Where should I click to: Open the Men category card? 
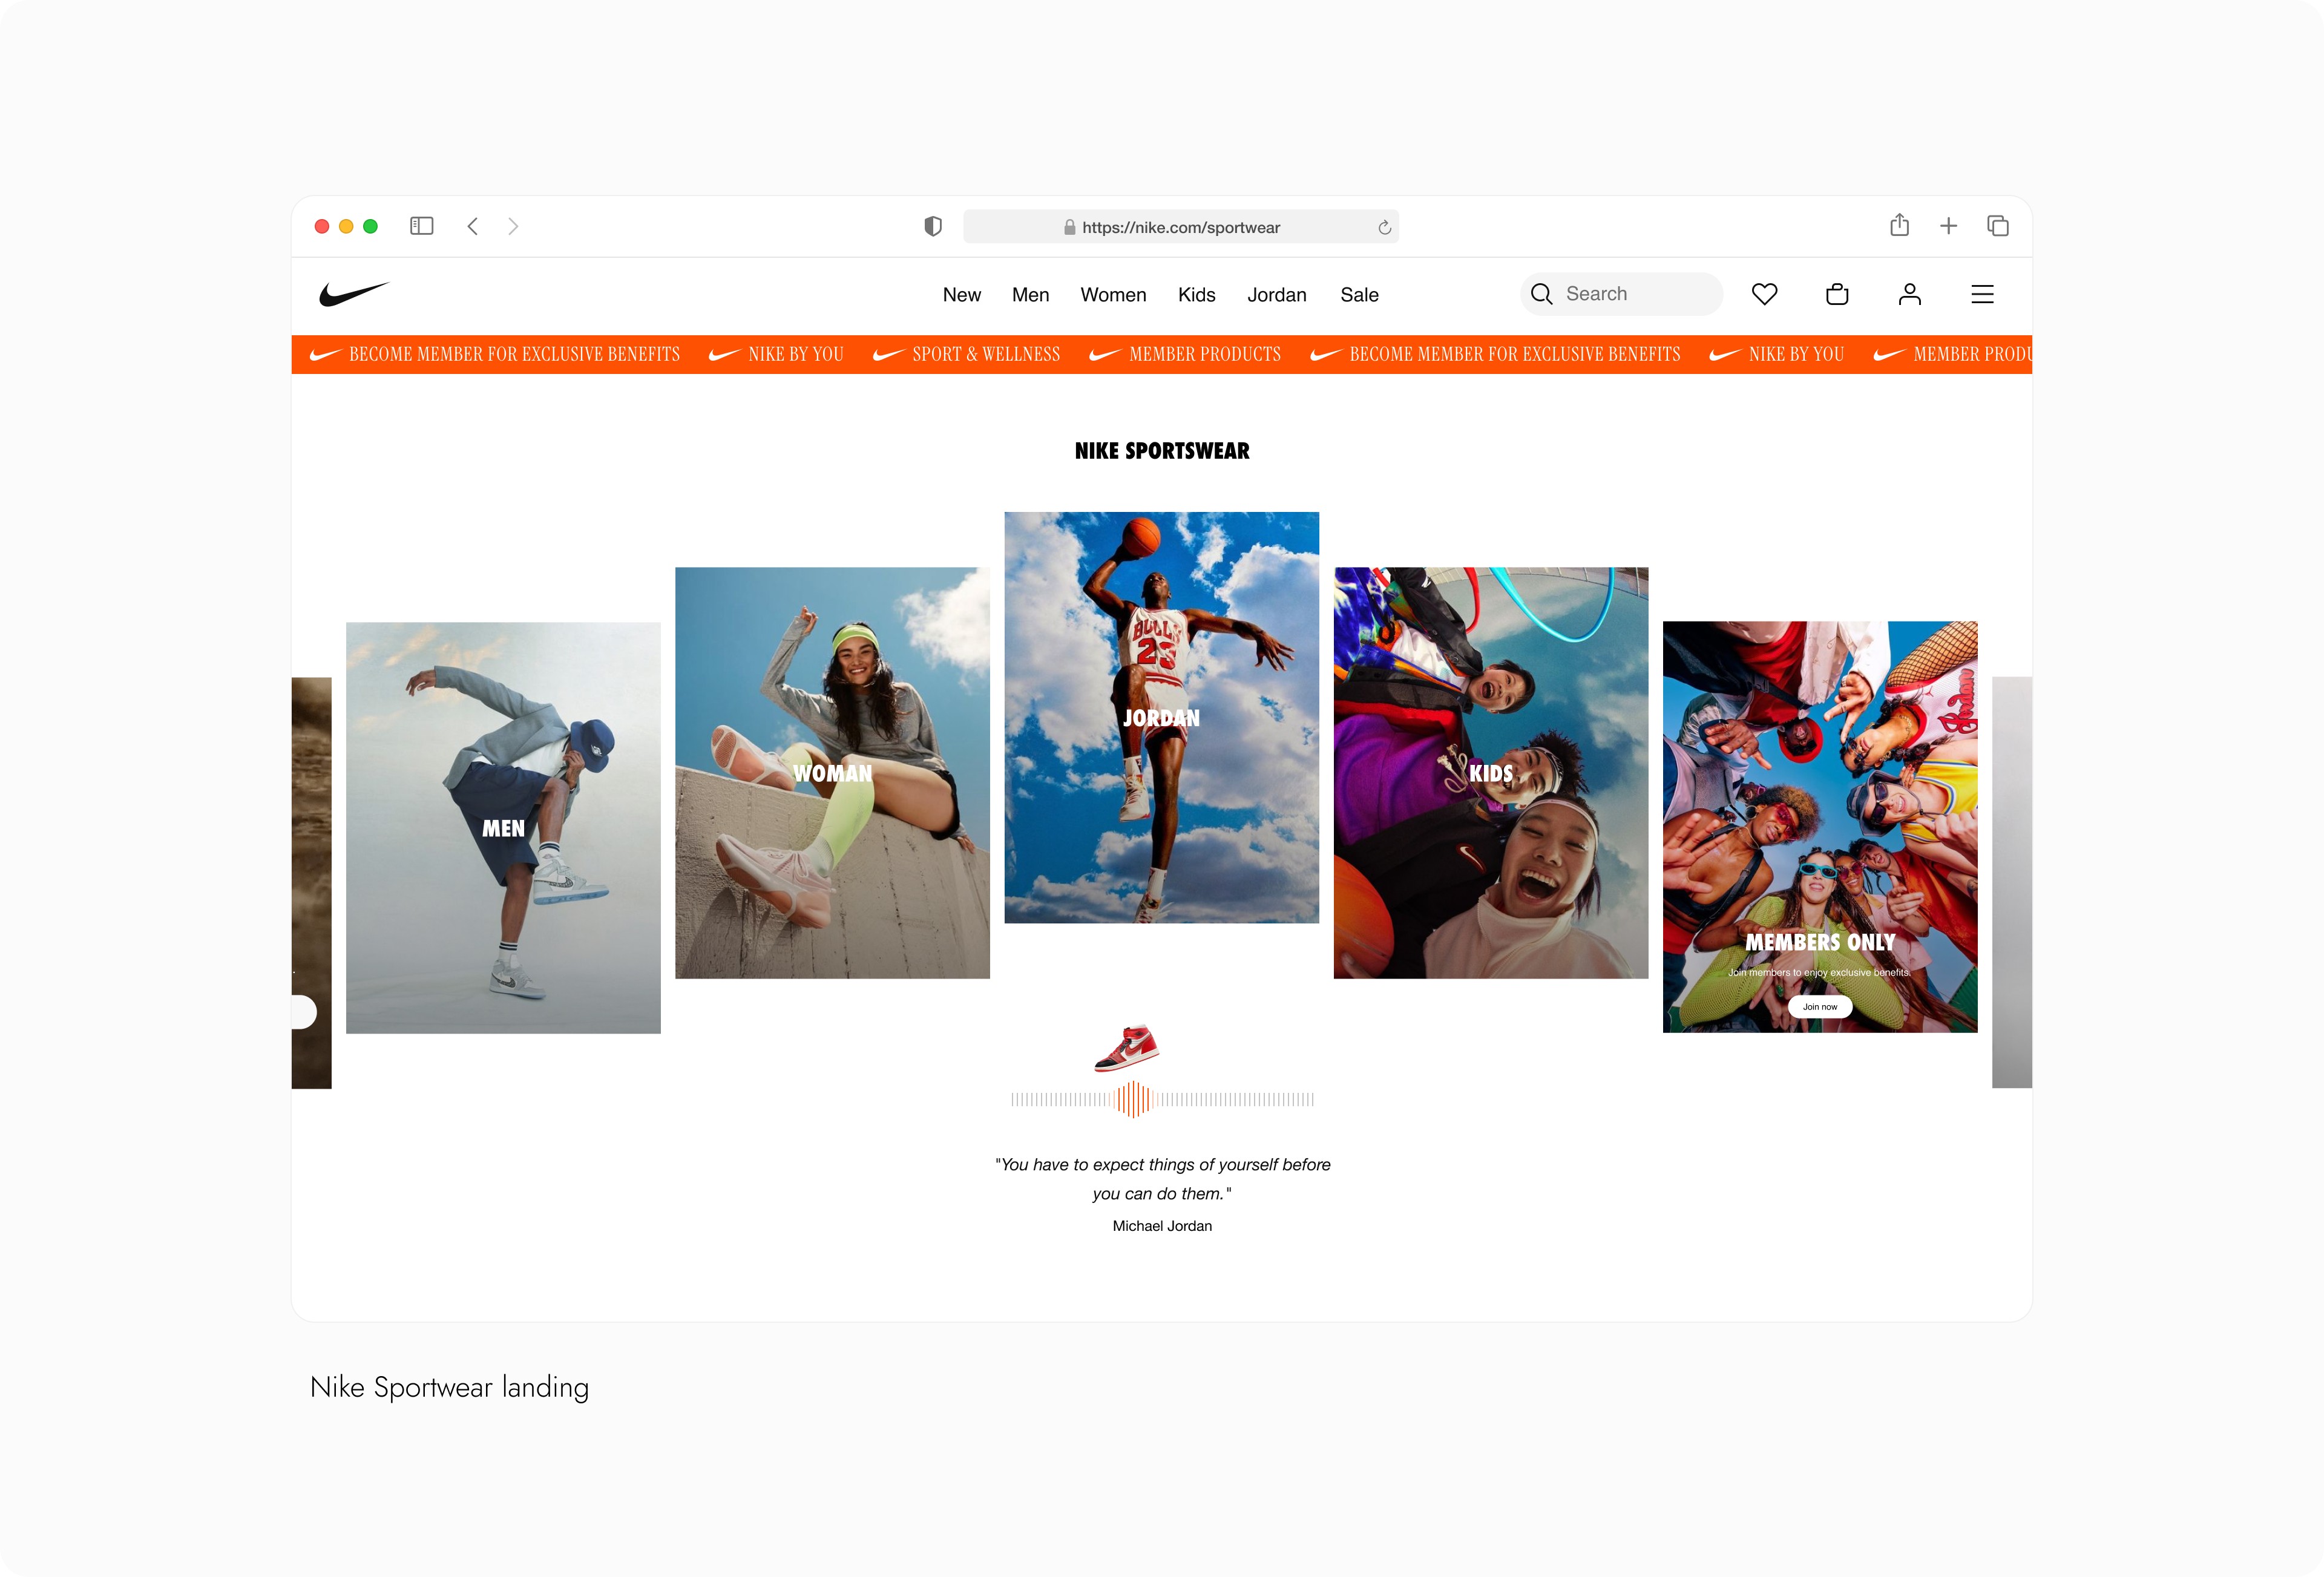point(503,828)
